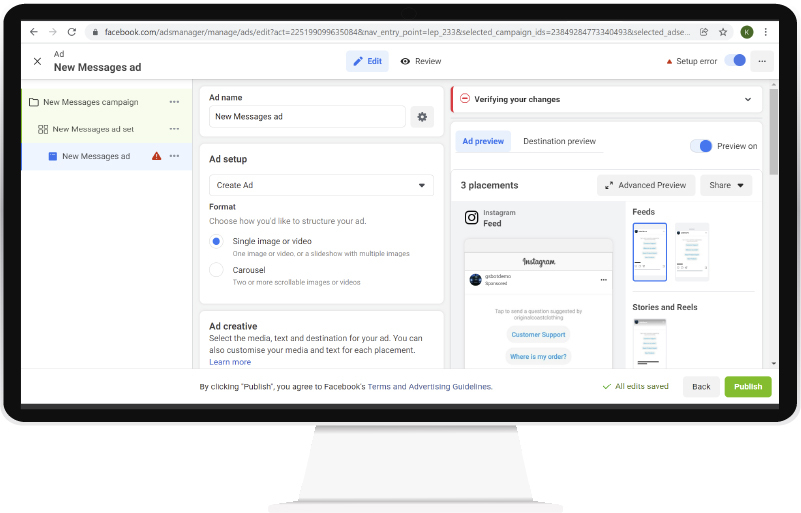Select the Stories and Reels placement thumbnail
Image resolution: width=801 pixels, height=513 pixels.
[650, 342]
